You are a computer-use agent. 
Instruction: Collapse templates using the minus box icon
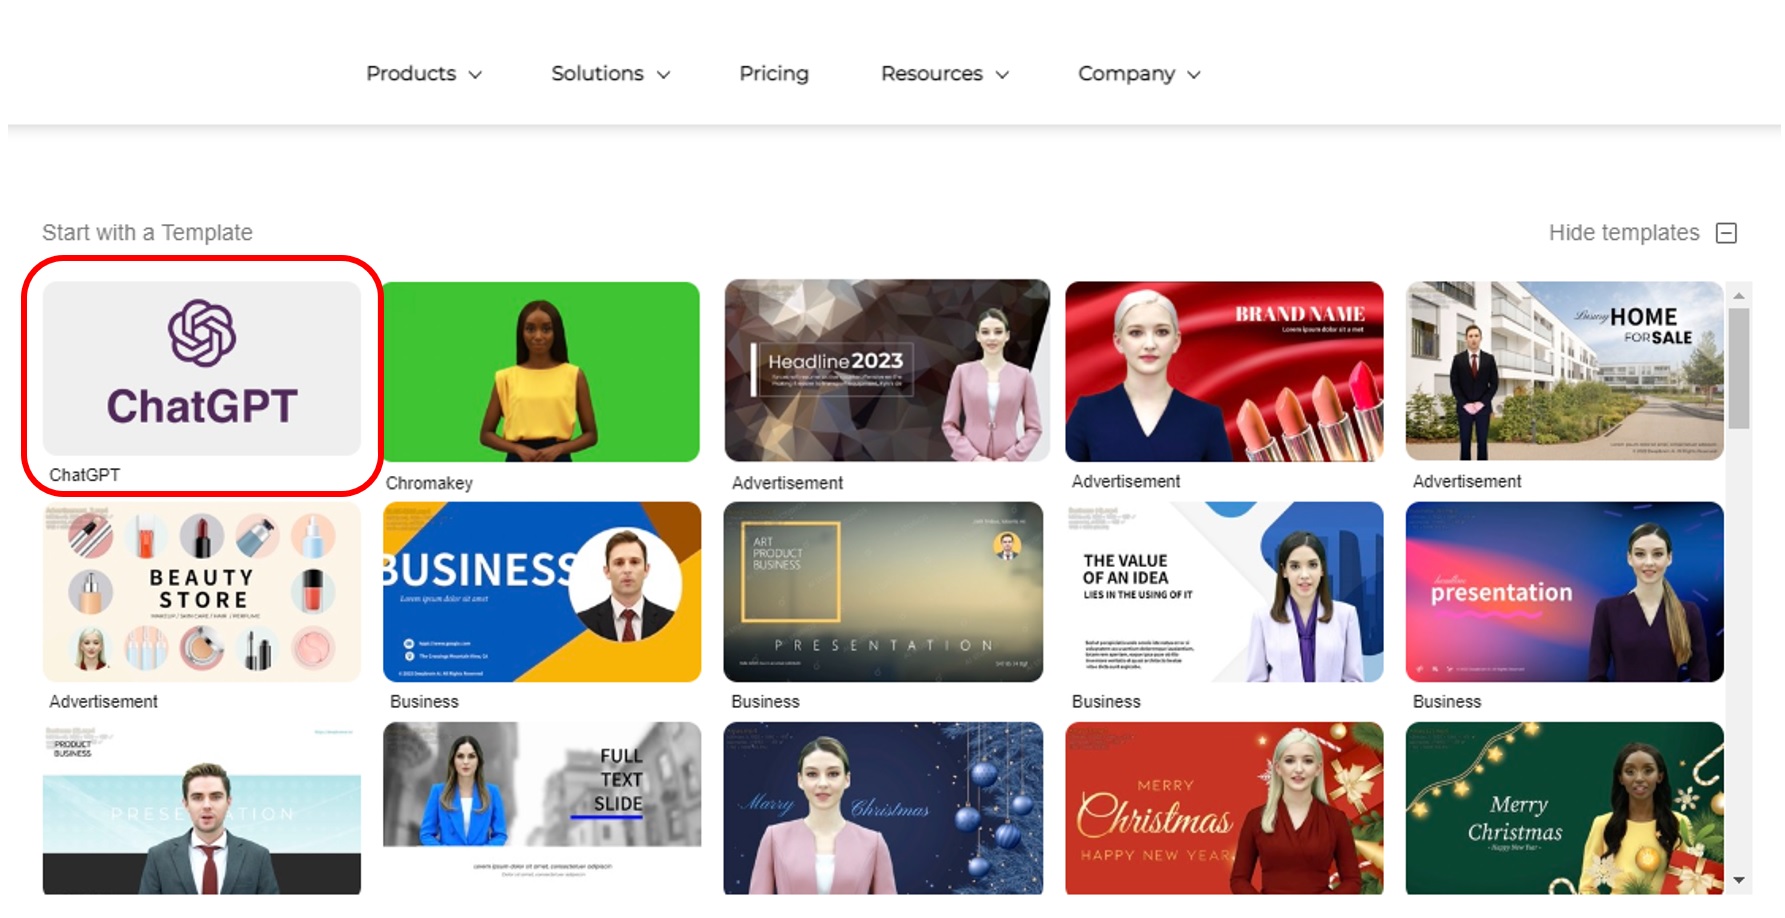[1726, 233]
